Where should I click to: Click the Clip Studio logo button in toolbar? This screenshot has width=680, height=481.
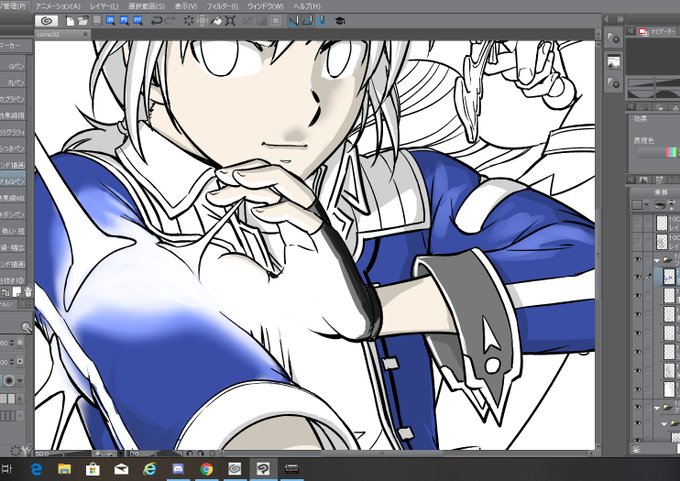[x=46, y=21]
